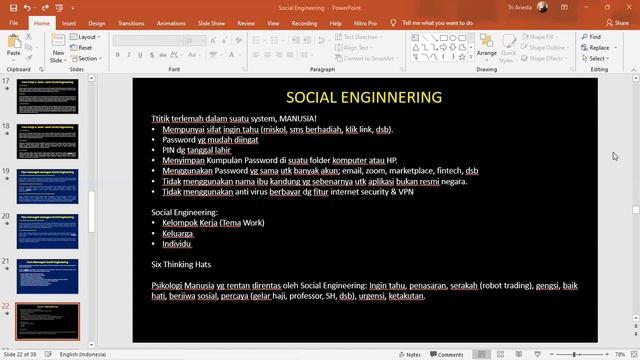Switch to Normal view in status bar
The image size is (640, 360).
482,354
